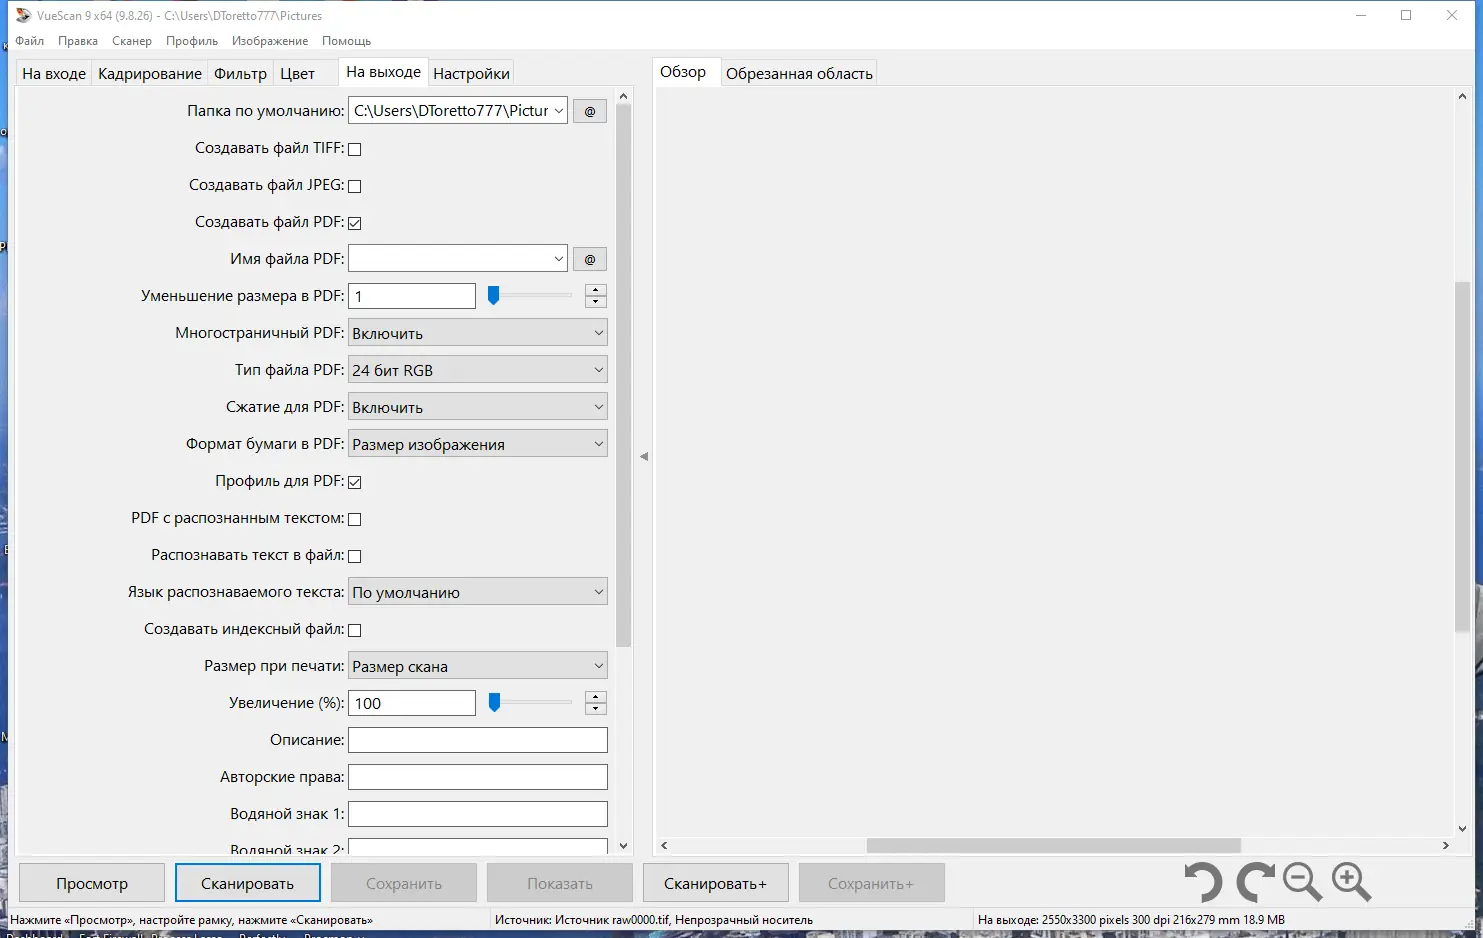Viewport: 1483px width, 938px height.
Task: Click the options panel scroll up arrow
Action: [624, 97]
